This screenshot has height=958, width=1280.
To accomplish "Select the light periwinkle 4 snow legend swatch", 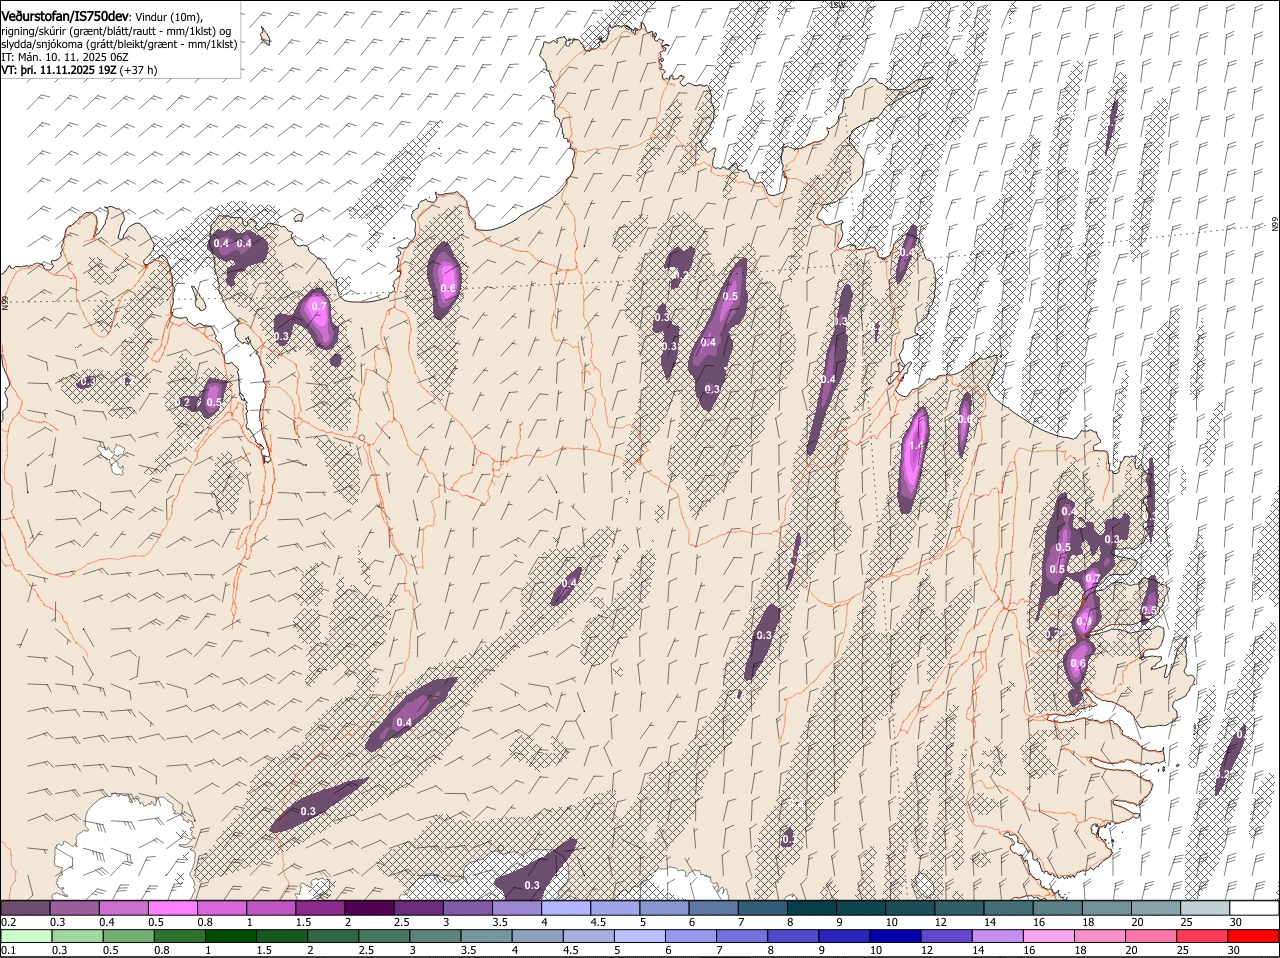I will click(x=566, y=907).
